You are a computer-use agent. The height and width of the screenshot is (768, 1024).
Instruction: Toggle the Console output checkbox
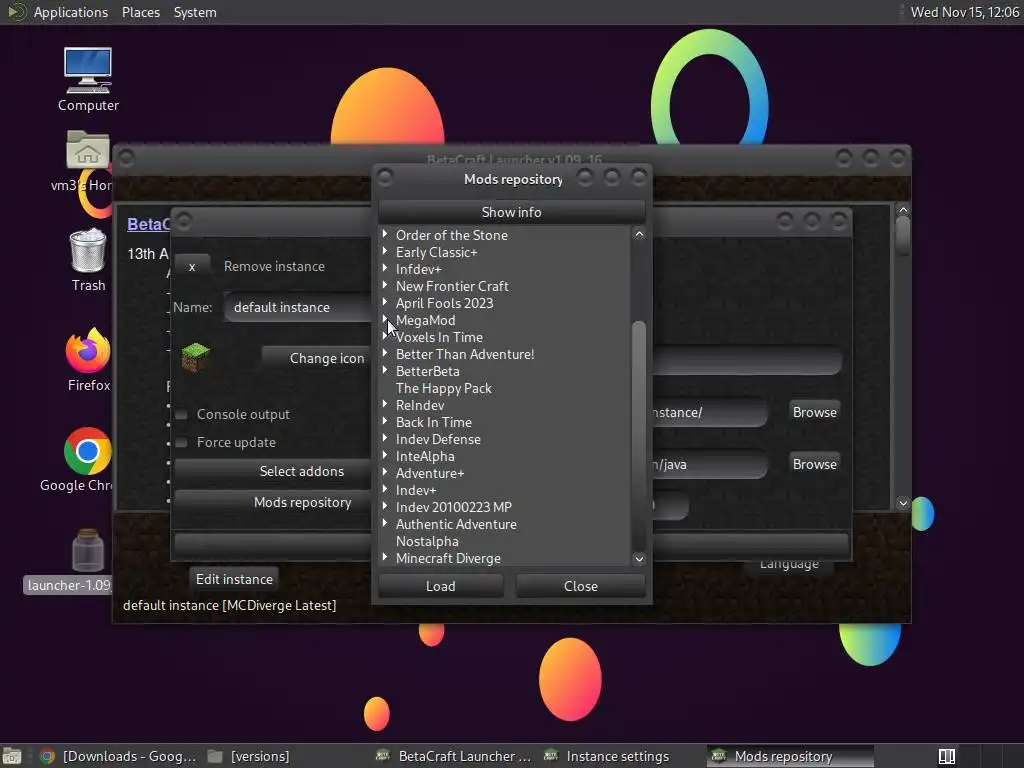pyautogui.click(x=182, y=414)
